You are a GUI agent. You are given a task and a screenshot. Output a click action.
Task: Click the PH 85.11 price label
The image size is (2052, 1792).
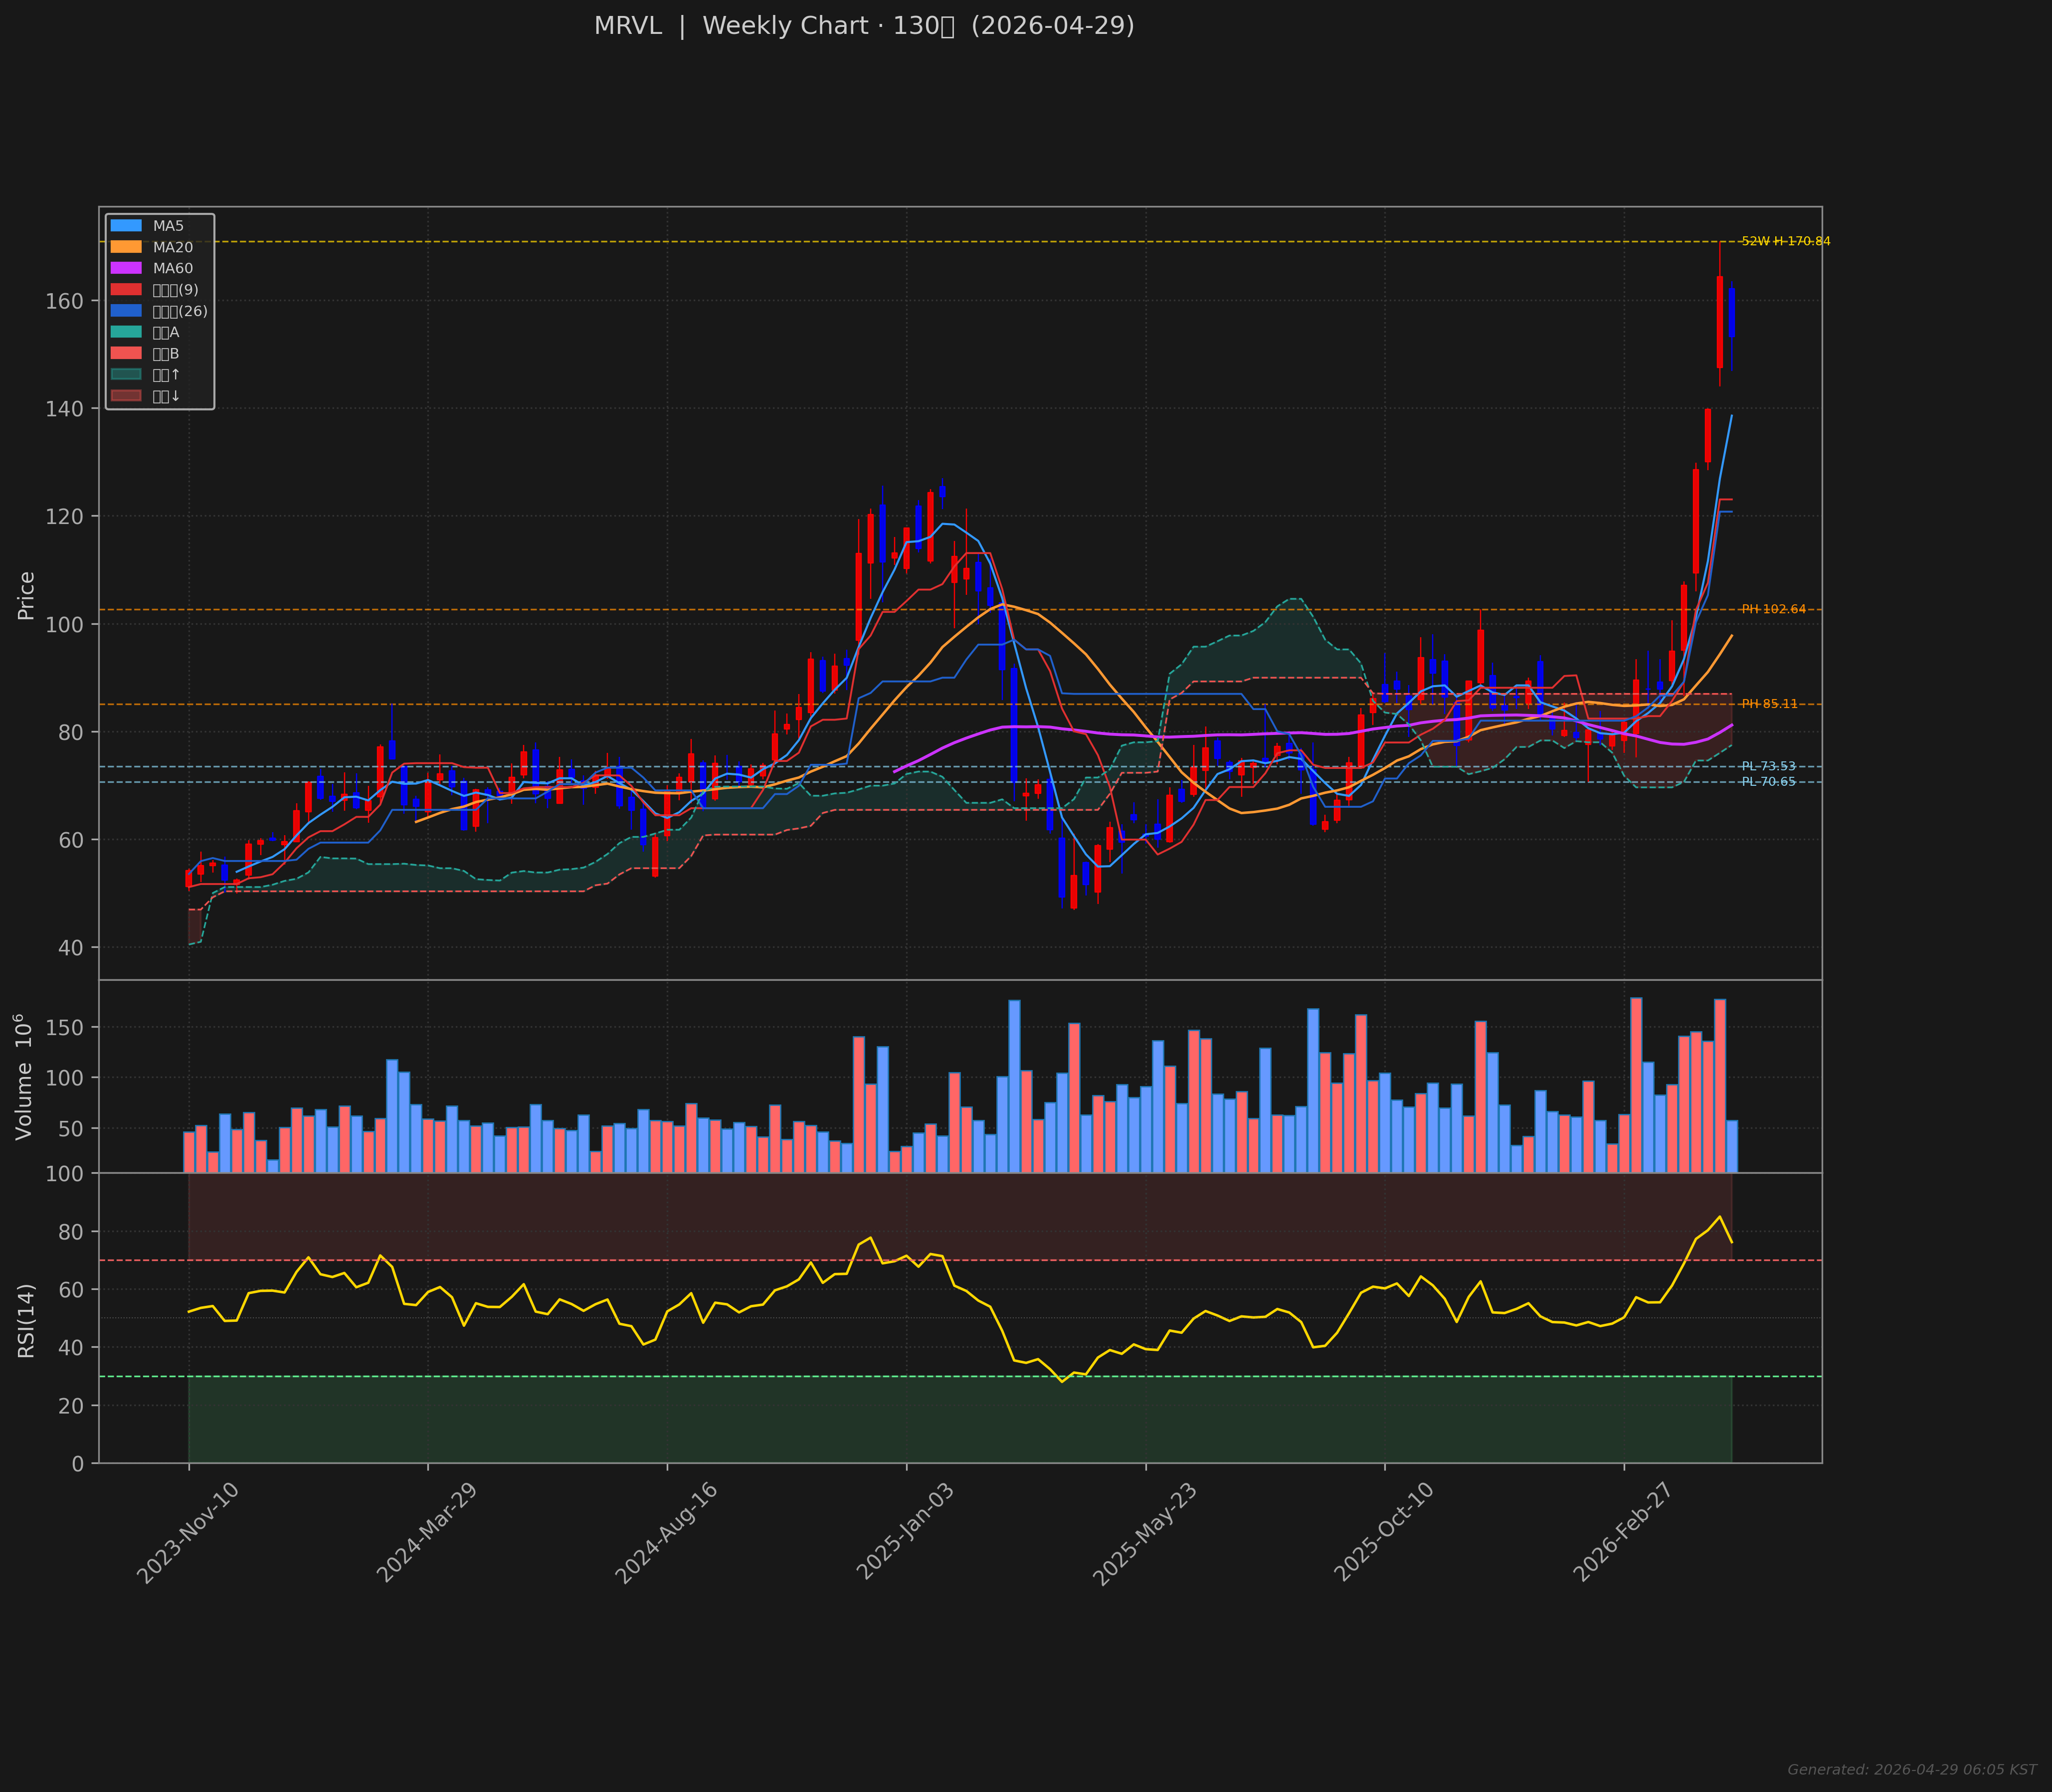[1769, 704]
